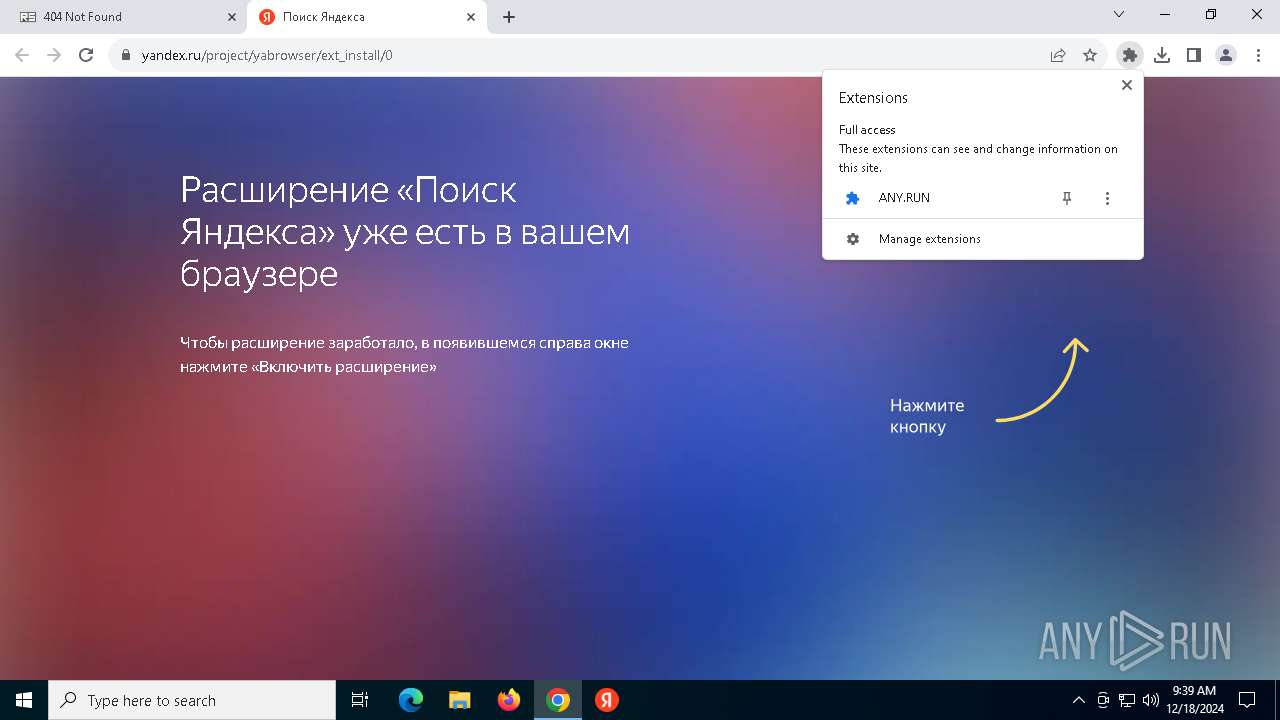
Task: Open the side panel
Action: [x=1194, y=55]
